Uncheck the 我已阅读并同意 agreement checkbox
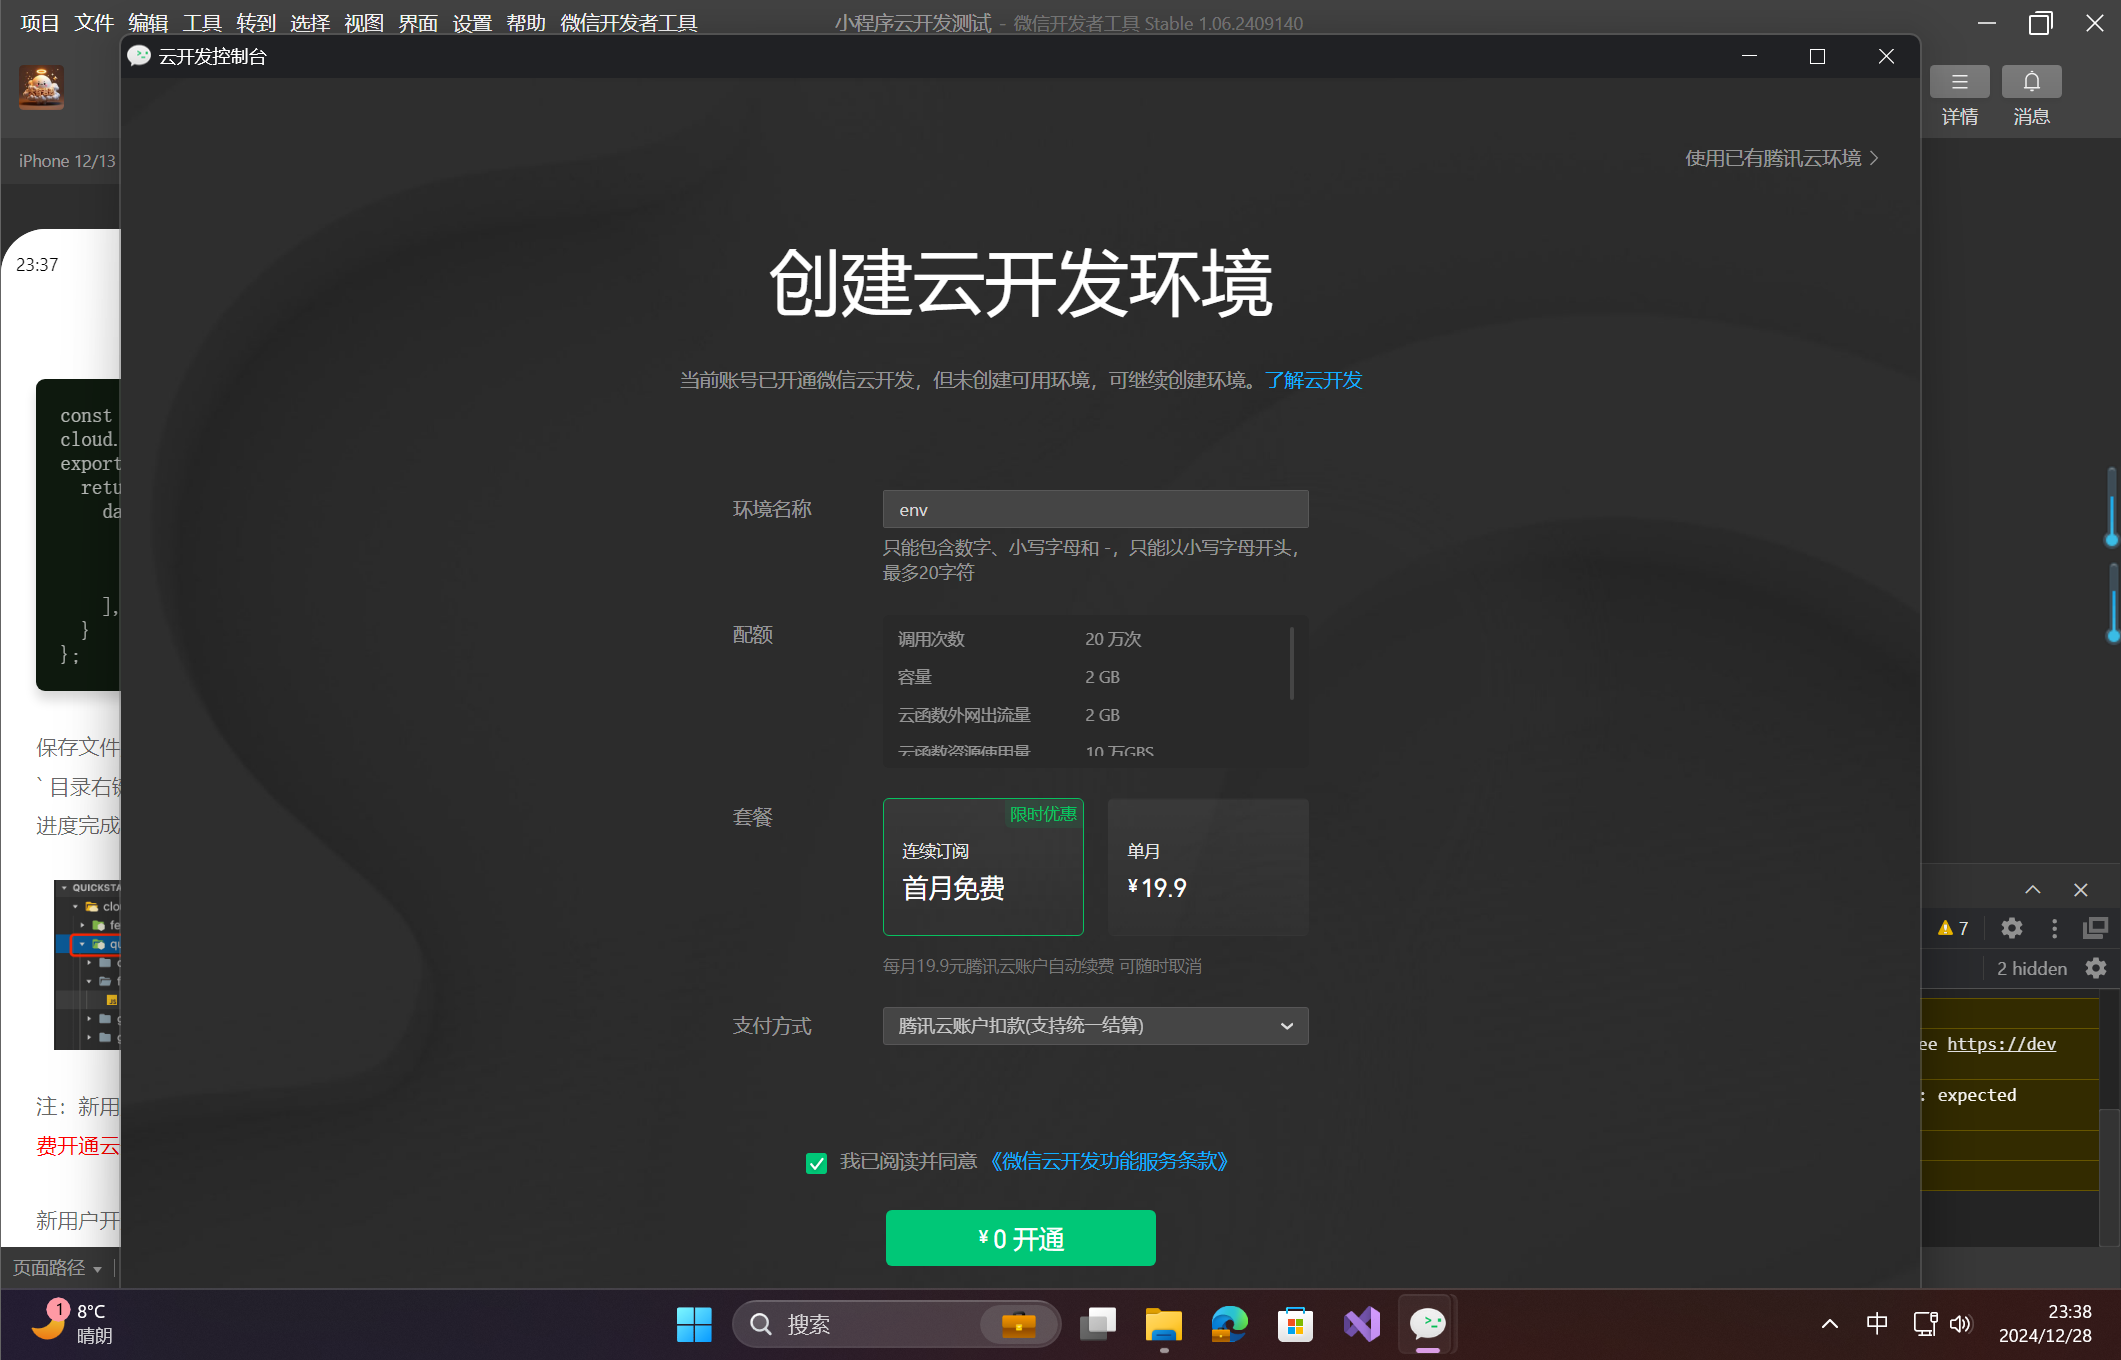The image size is (2121, 1360). click(816, 1163)
